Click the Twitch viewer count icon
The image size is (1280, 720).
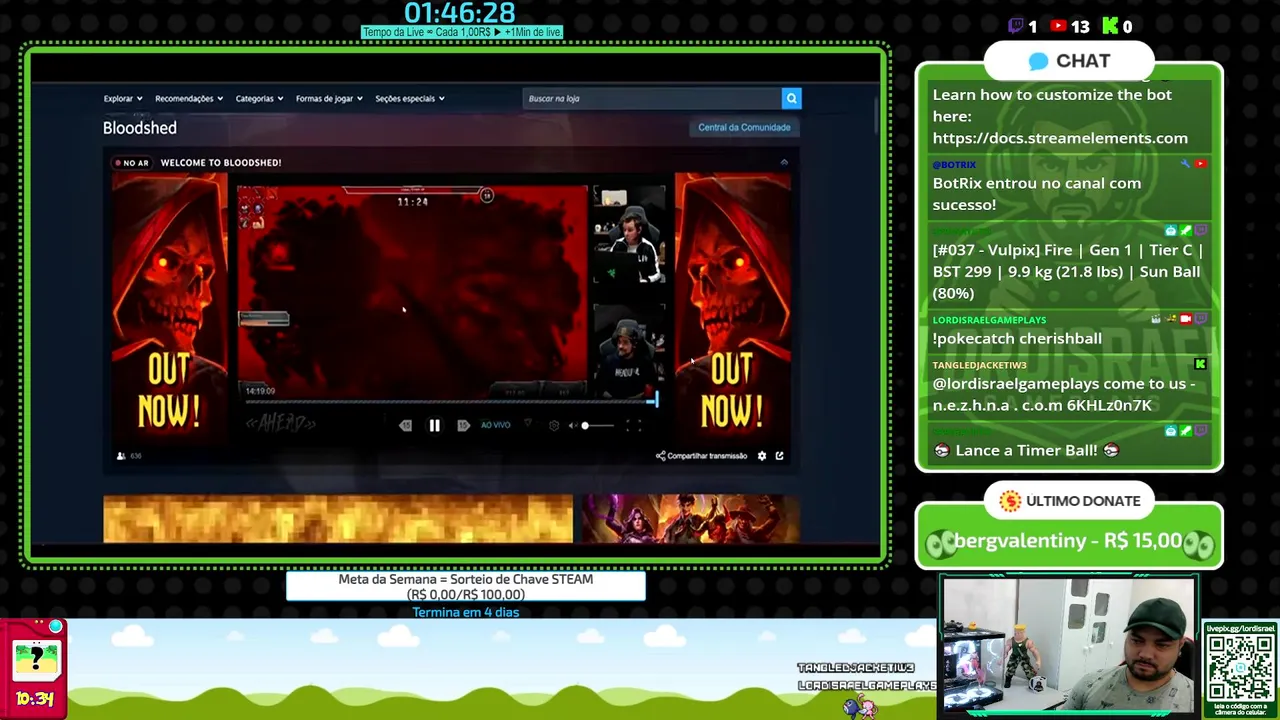[1016, 27]
